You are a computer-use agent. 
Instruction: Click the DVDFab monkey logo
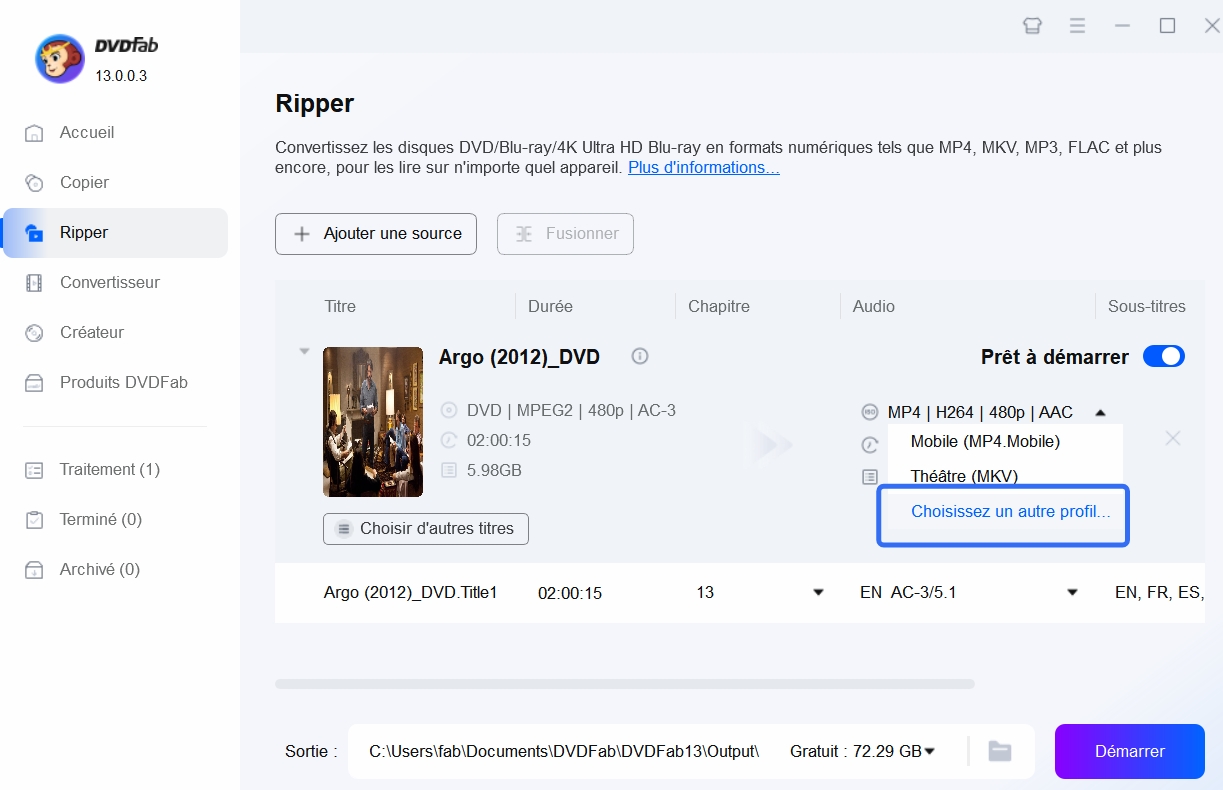pyautogui.click(x=60, y=59)
